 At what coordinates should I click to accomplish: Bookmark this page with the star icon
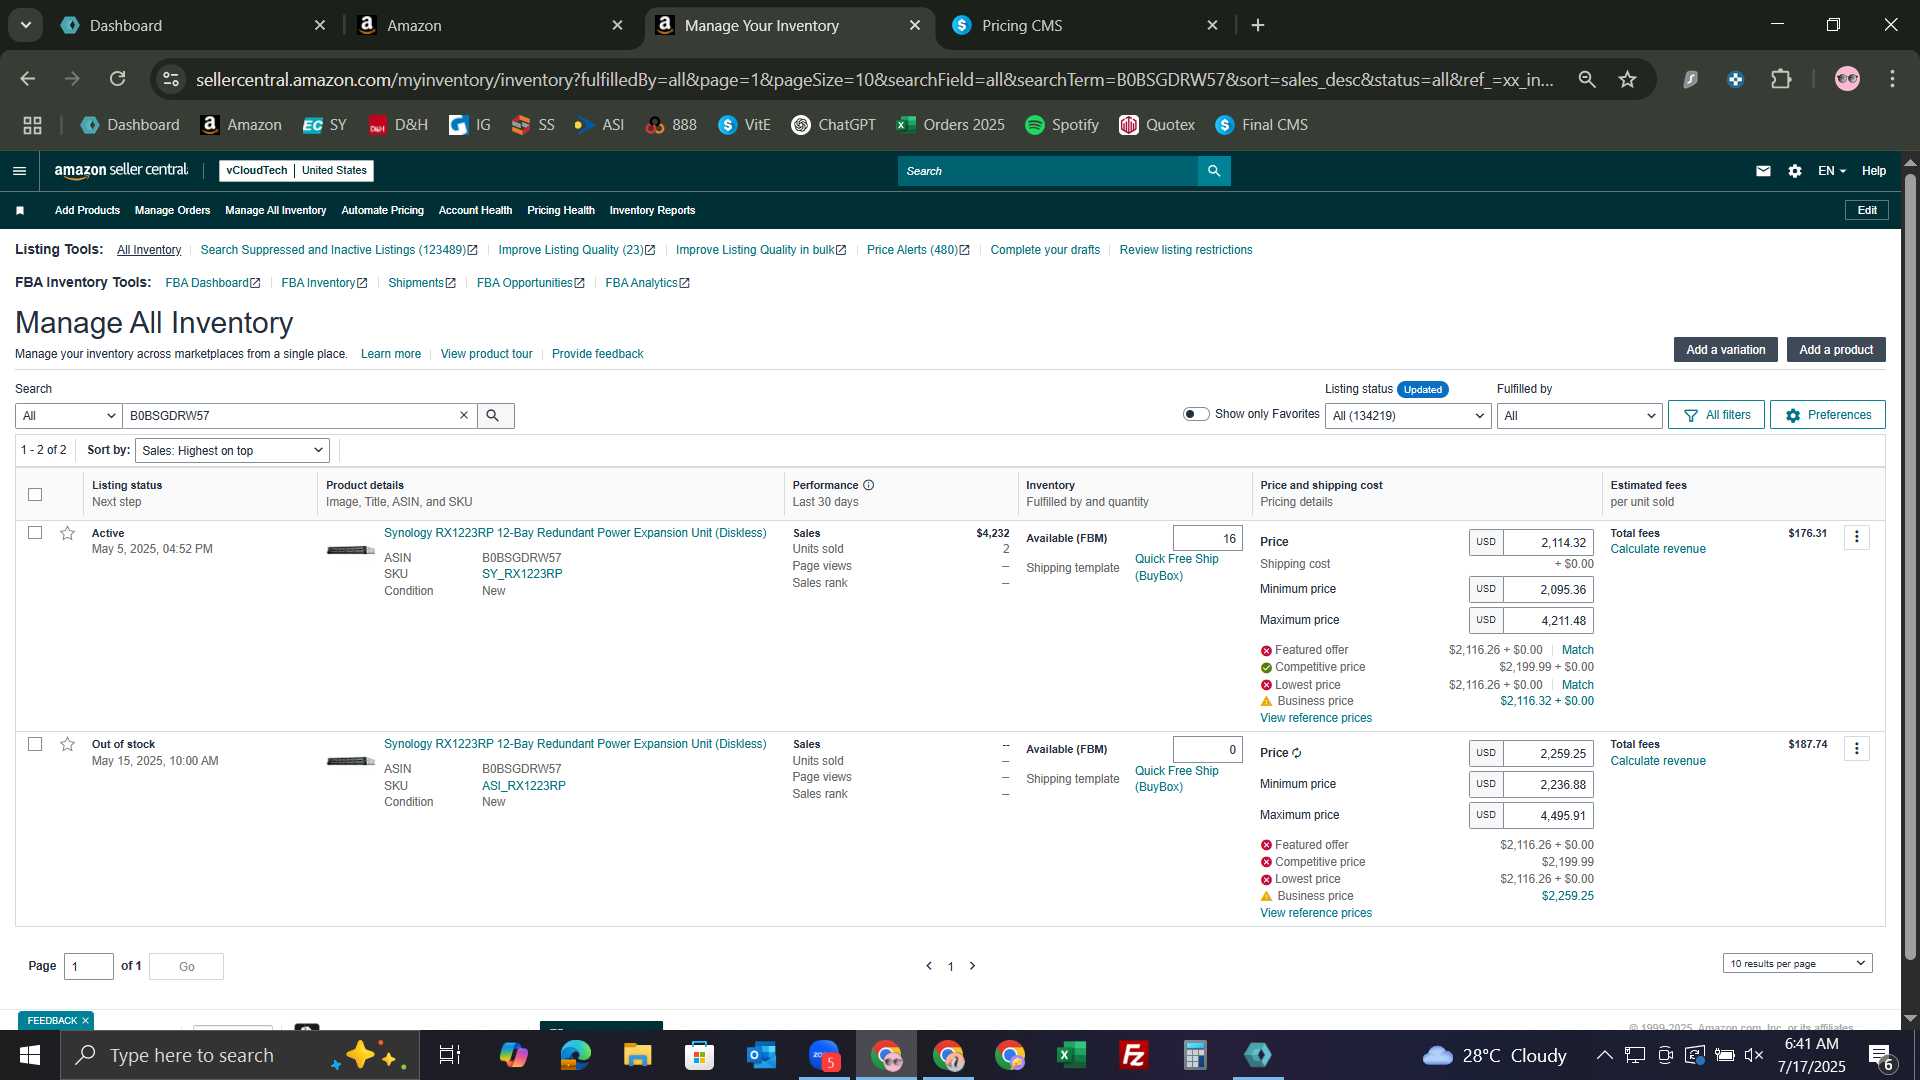[1628, 79]
